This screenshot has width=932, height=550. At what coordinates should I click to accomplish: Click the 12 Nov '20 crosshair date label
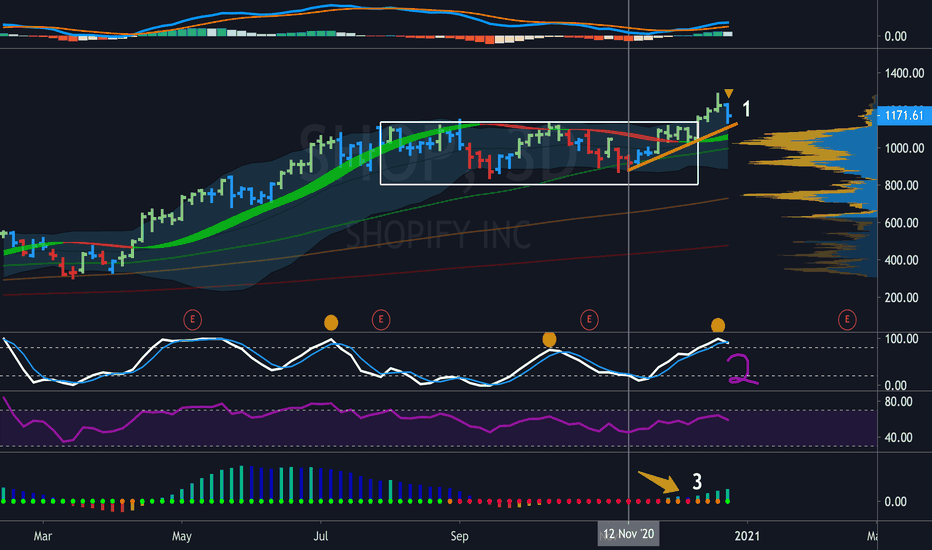[628, 534]
